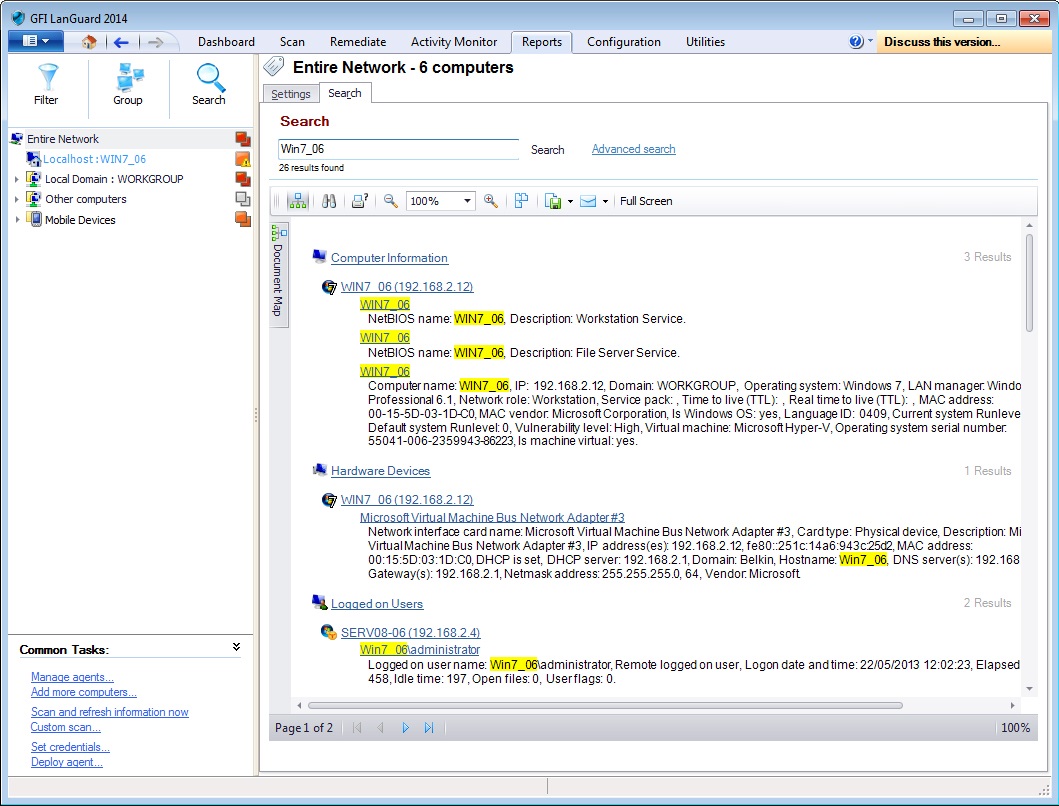The image size is (1059, 806).
Task: Open the print setup printer icon
Action: click(x=359, y=201)
